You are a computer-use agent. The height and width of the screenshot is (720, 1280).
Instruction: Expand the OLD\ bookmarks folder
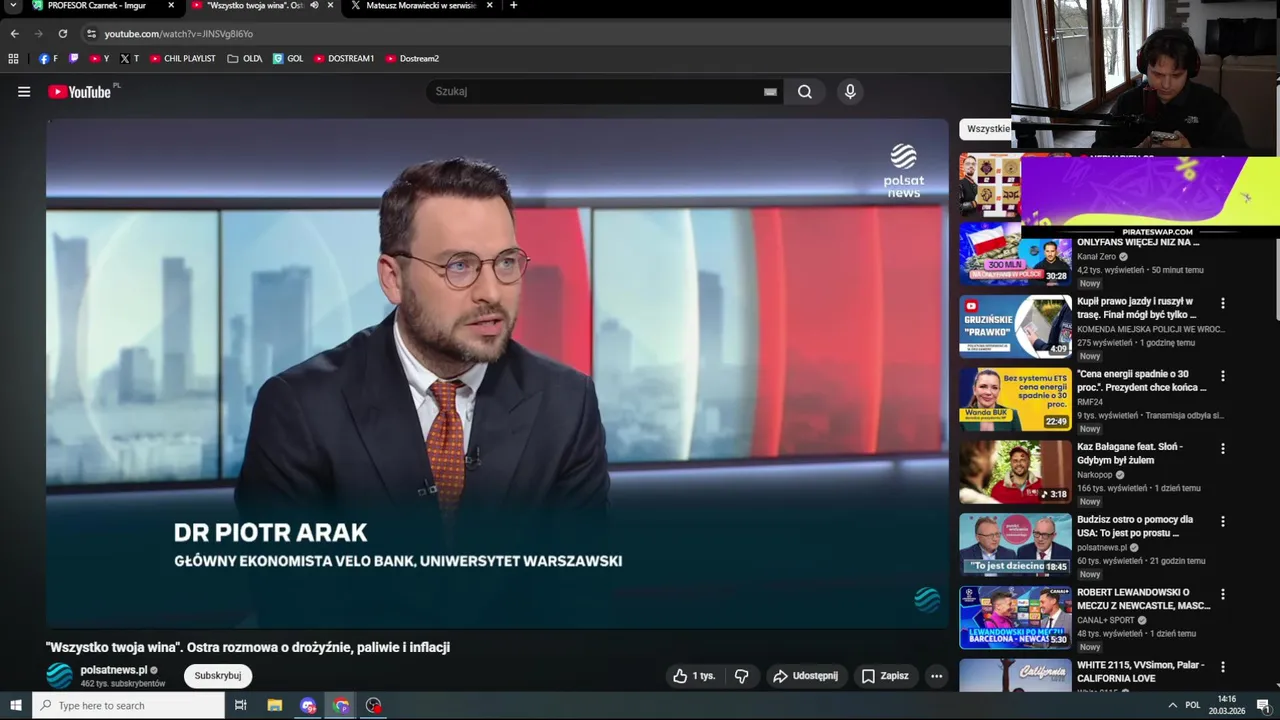pos(245,59)
